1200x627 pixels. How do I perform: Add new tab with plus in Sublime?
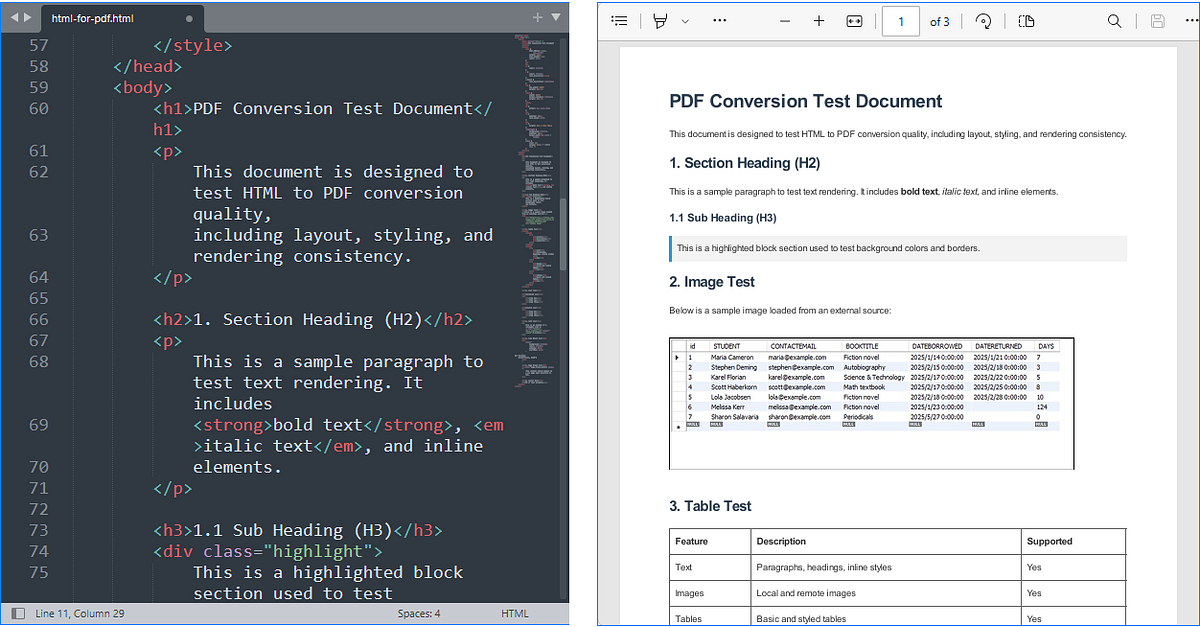[x=537, y=17]
